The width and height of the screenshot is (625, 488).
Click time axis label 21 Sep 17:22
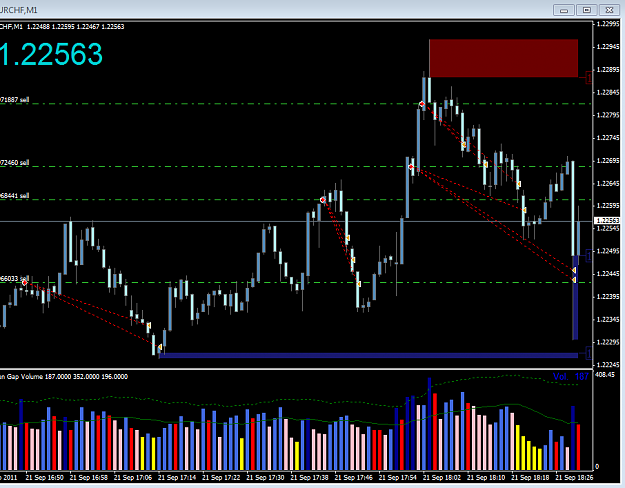point(221,477)
